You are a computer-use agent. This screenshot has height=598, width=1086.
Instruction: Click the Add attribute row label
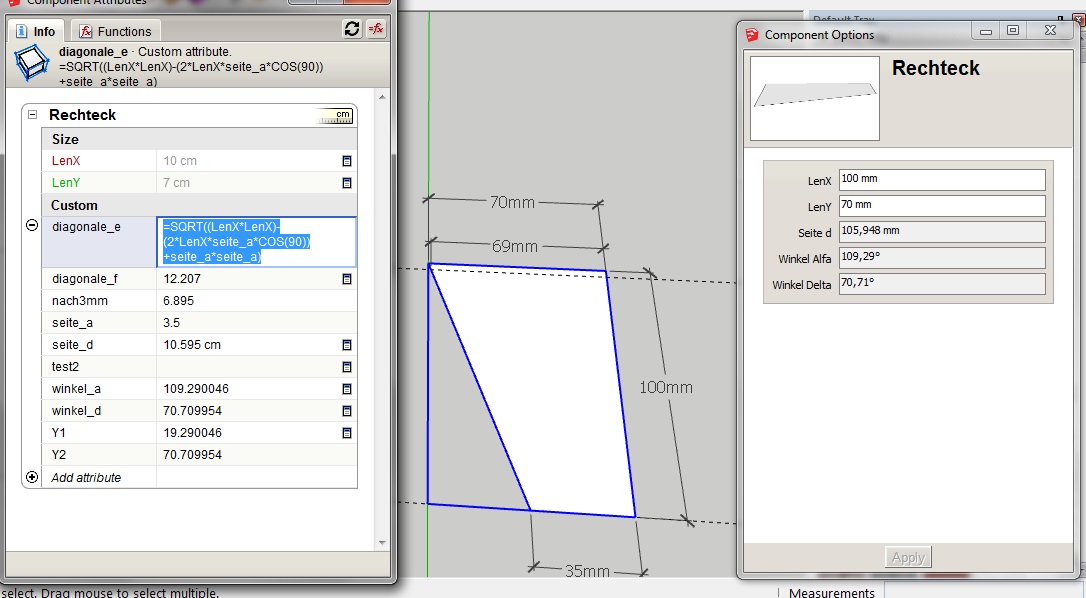[x=87, y=478]
